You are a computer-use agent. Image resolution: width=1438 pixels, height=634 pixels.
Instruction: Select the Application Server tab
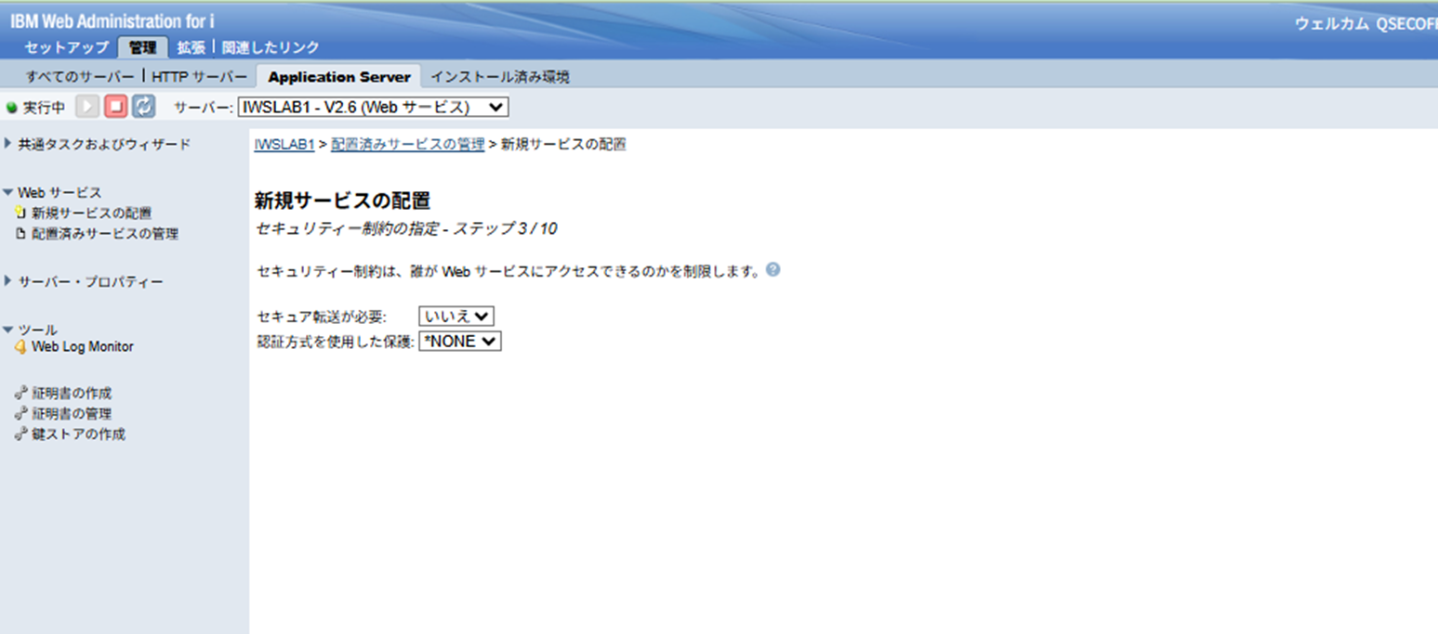tap(339, 77)
